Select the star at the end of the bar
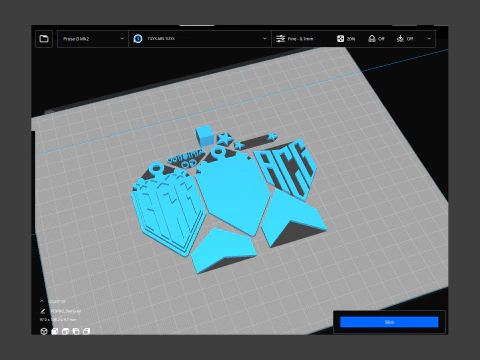This screenshot has height=360, width=480. pyautogui.click(x=272, y=136)
